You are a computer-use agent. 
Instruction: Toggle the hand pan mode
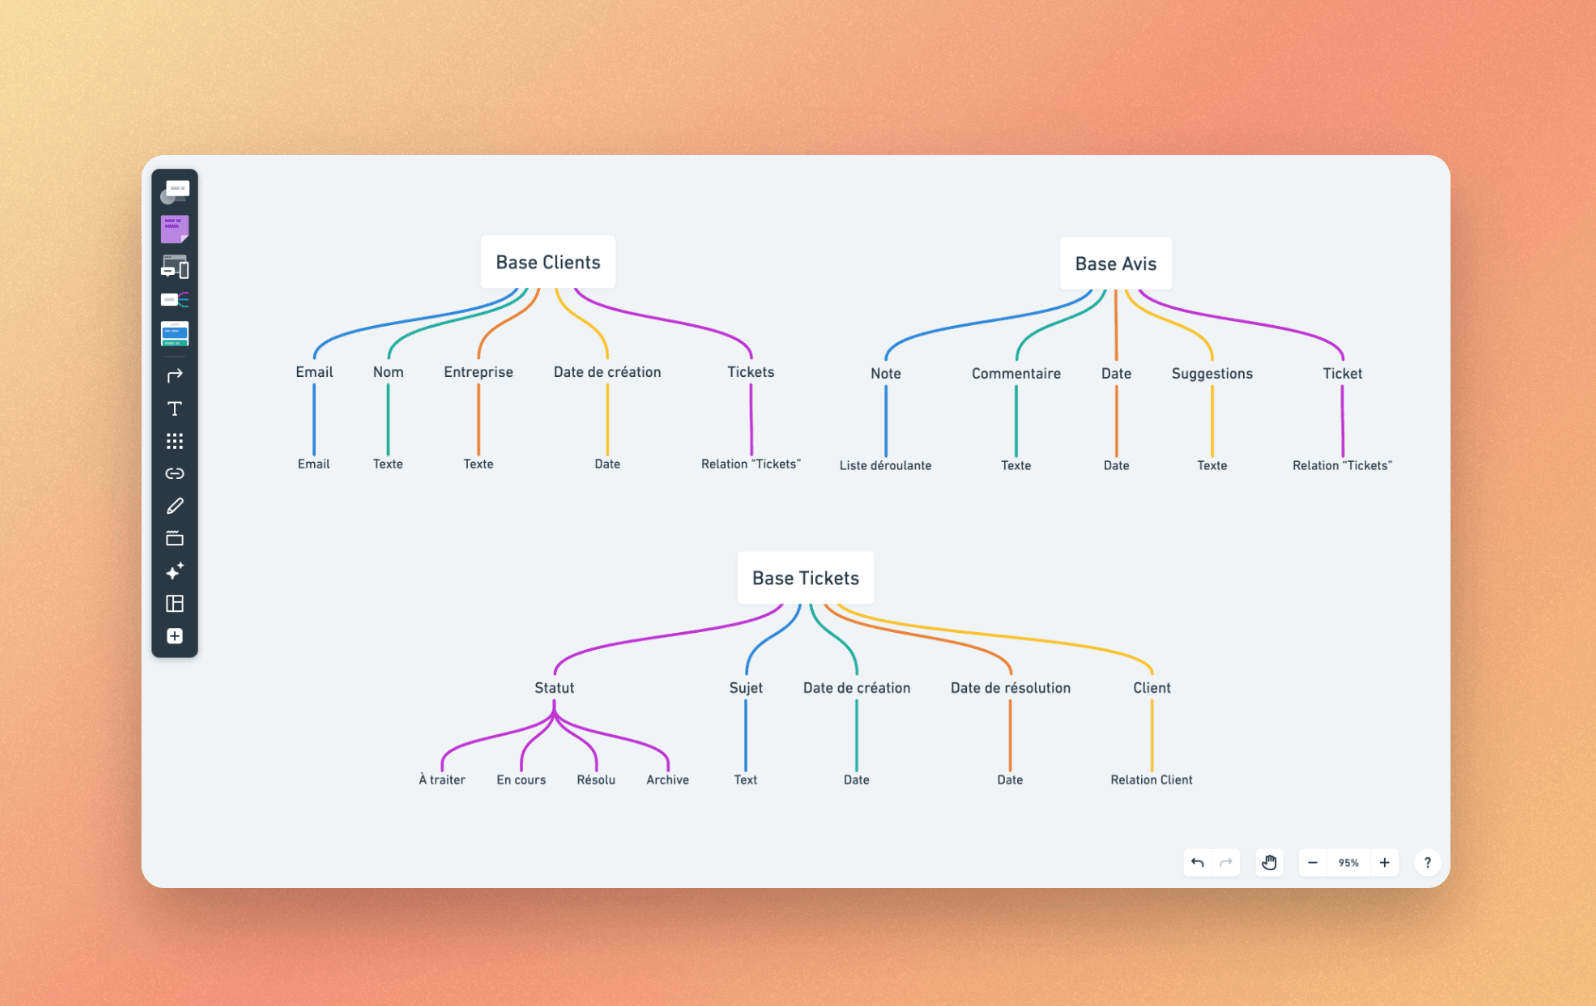click(1269, 862)
